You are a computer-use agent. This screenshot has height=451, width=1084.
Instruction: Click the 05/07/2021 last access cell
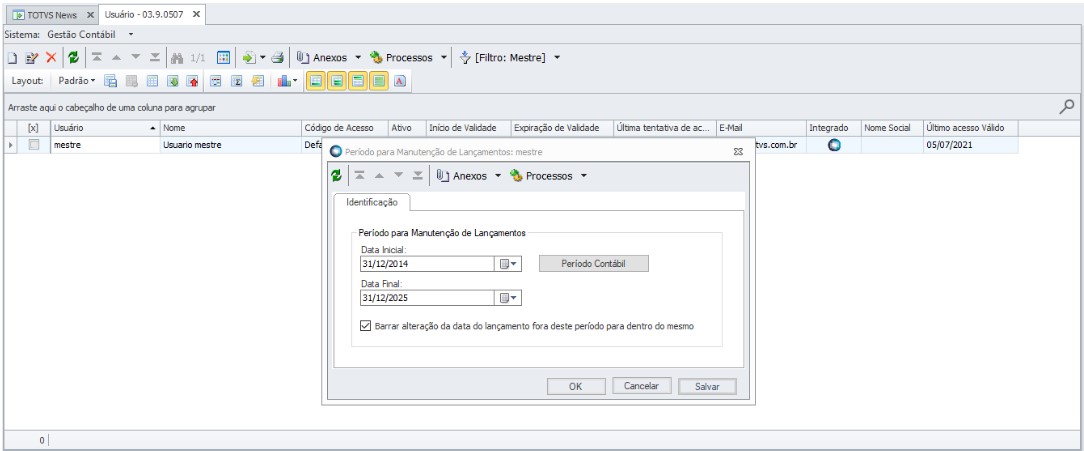(971, 145)
